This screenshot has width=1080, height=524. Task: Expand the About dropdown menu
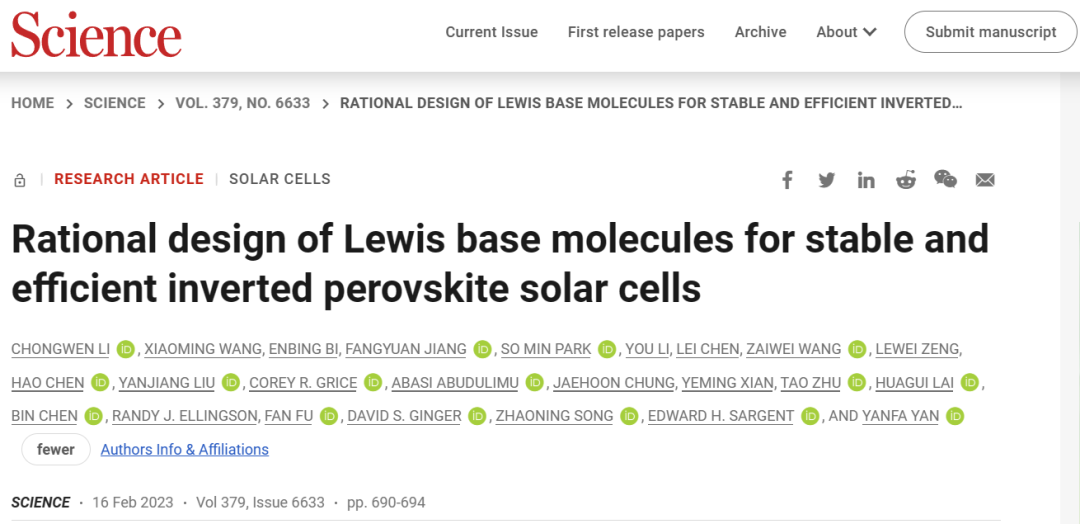(x=846, y=32)
